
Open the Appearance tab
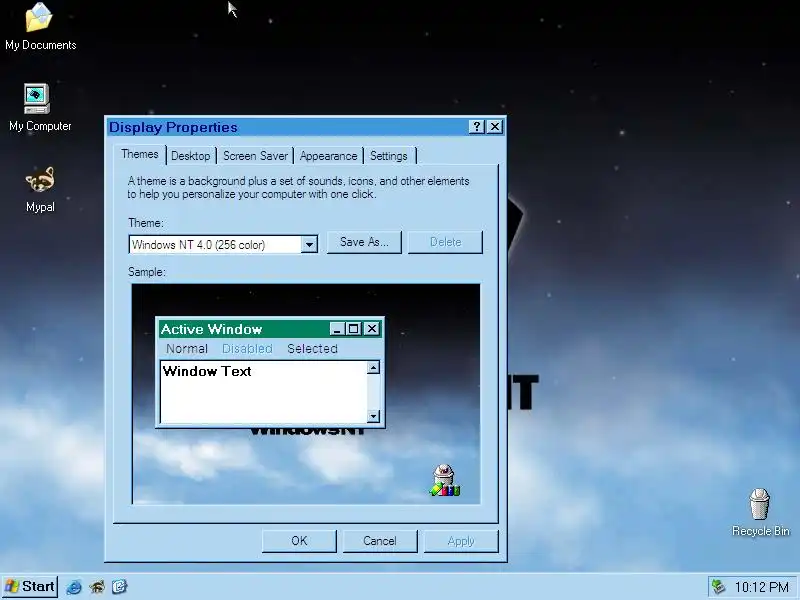tap(329, 156)
